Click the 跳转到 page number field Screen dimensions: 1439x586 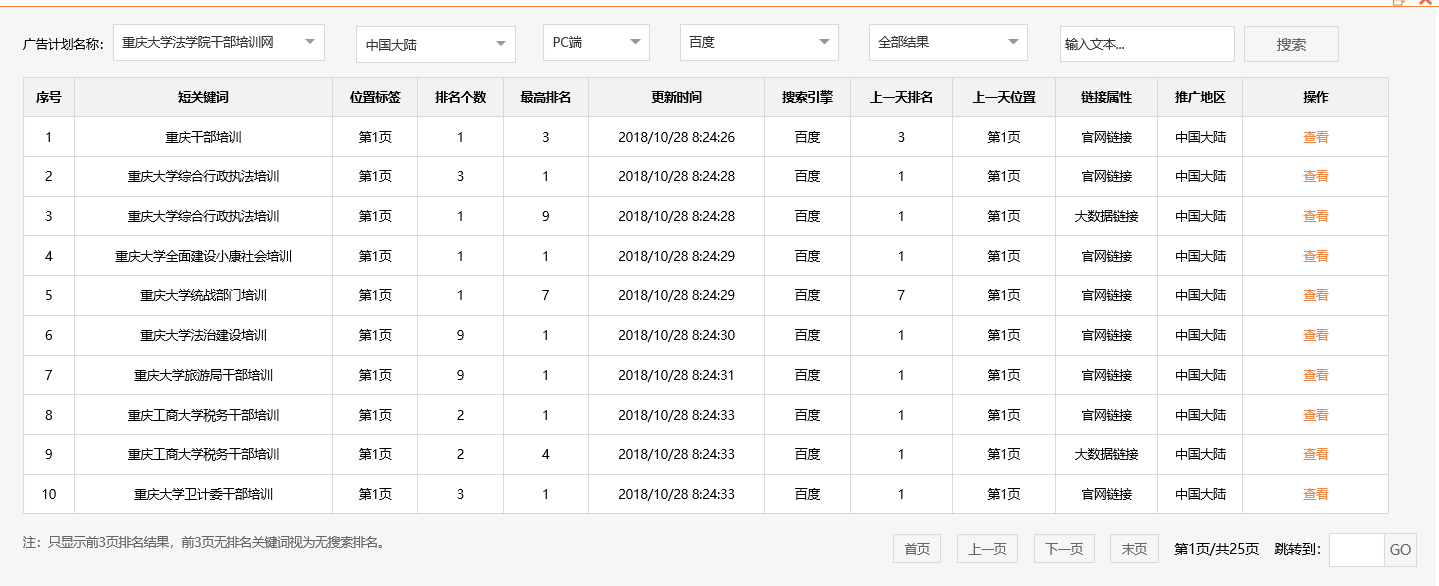pos(1356,550)
